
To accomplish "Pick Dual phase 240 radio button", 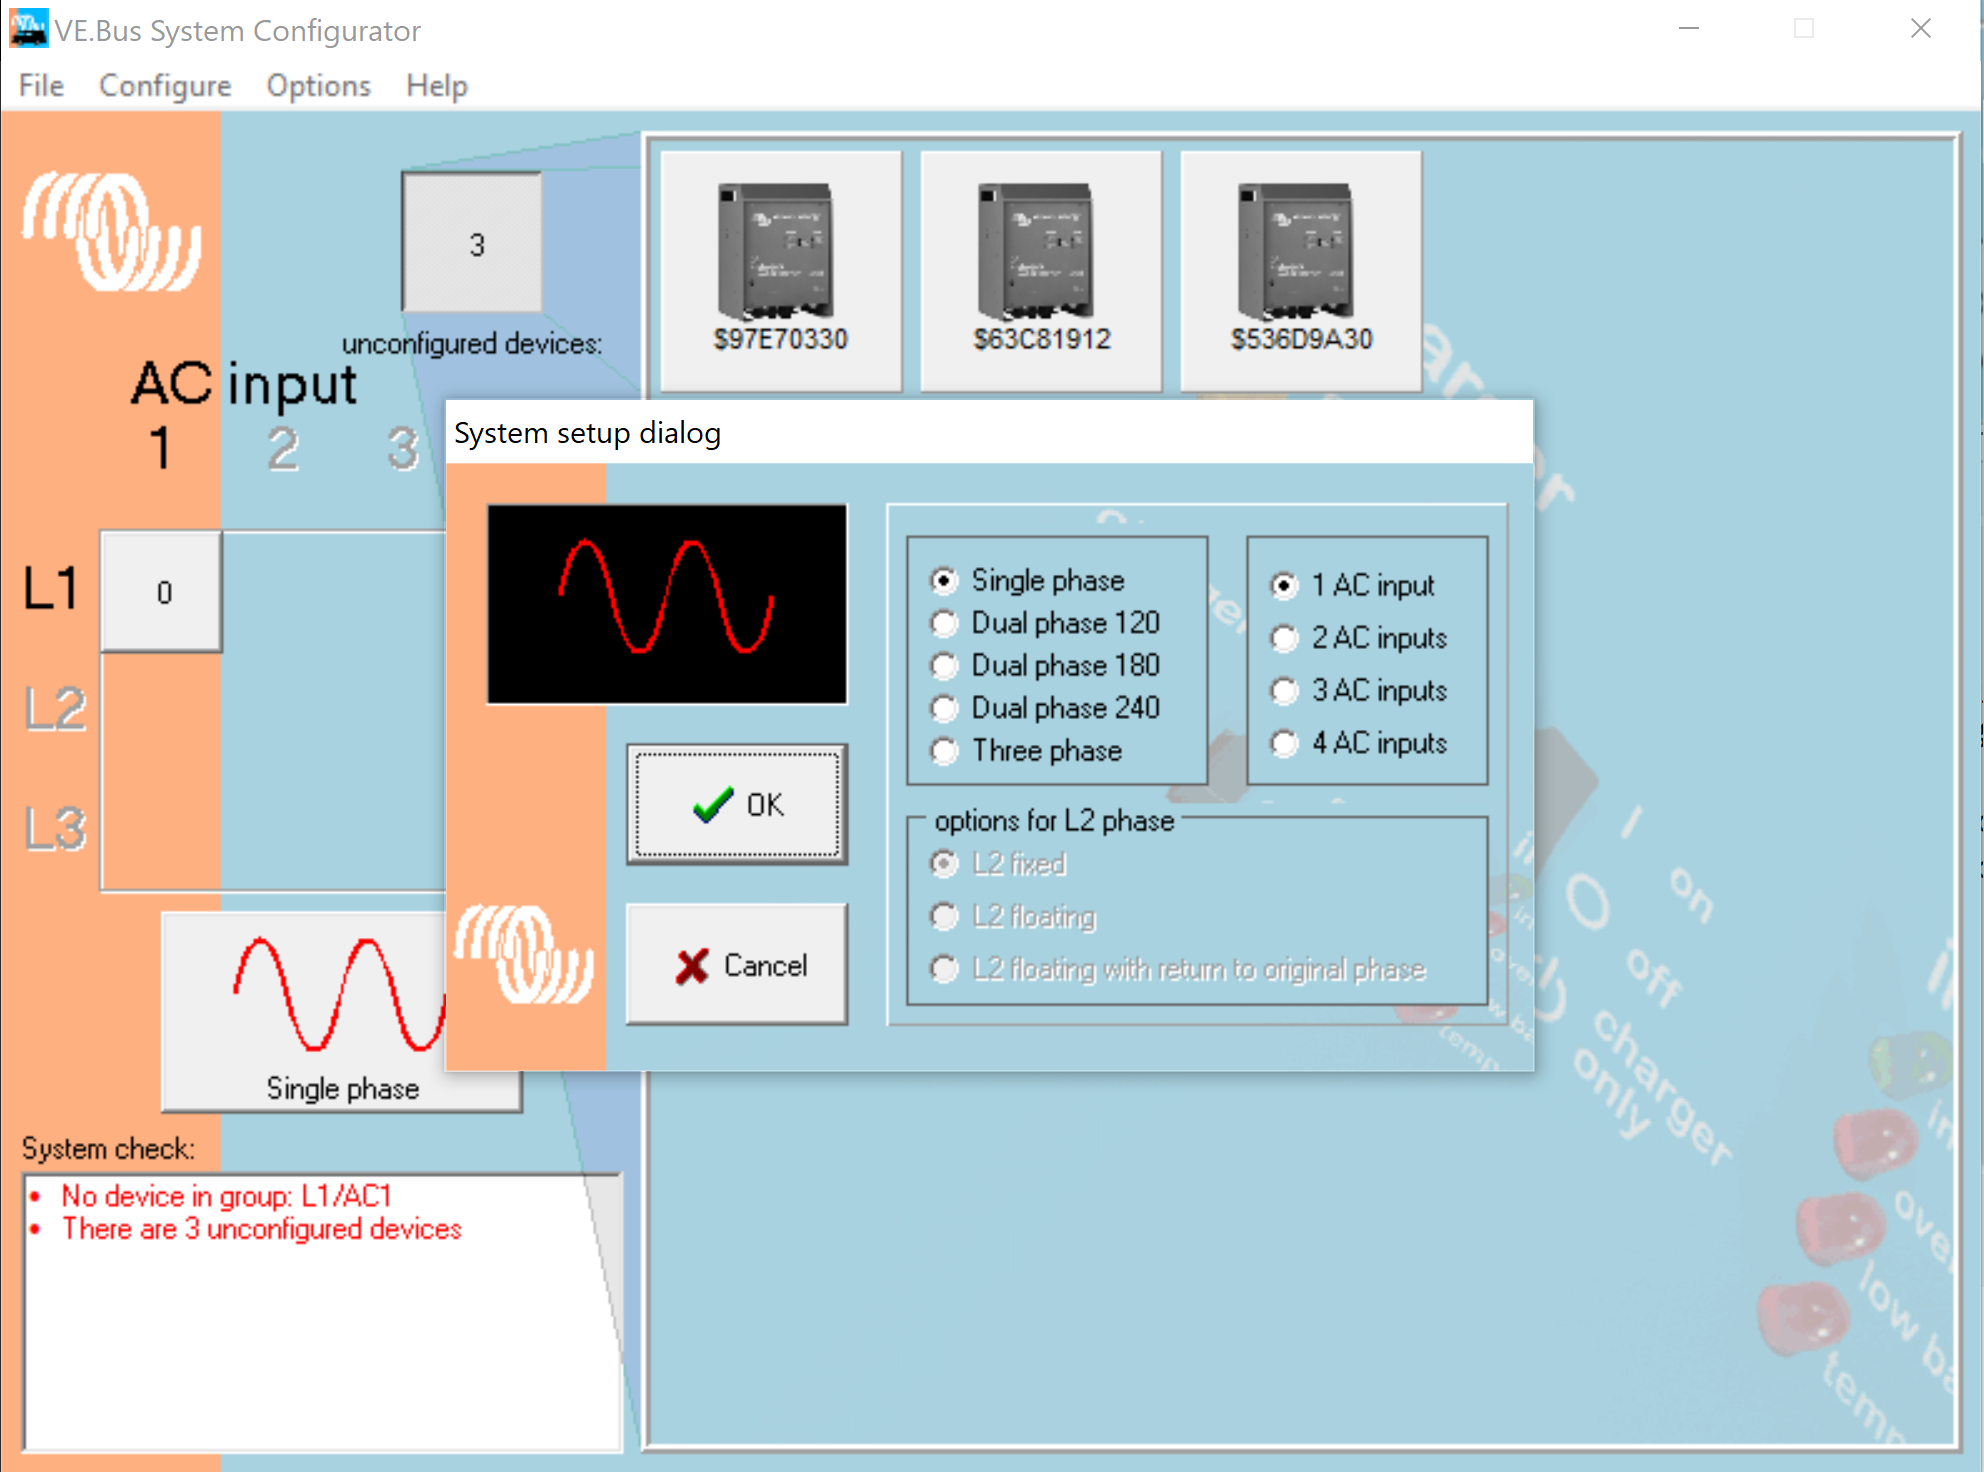I will (944, 708).
